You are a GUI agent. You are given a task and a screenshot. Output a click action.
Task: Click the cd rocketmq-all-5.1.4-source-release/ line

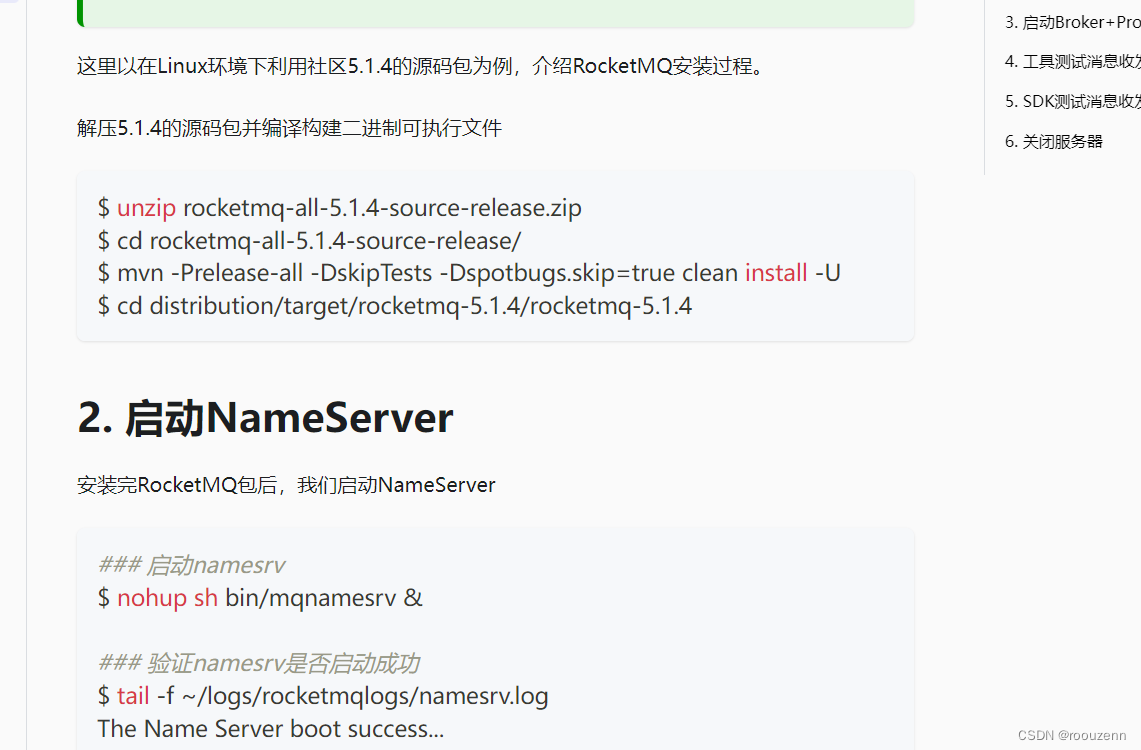coord(309,241)
